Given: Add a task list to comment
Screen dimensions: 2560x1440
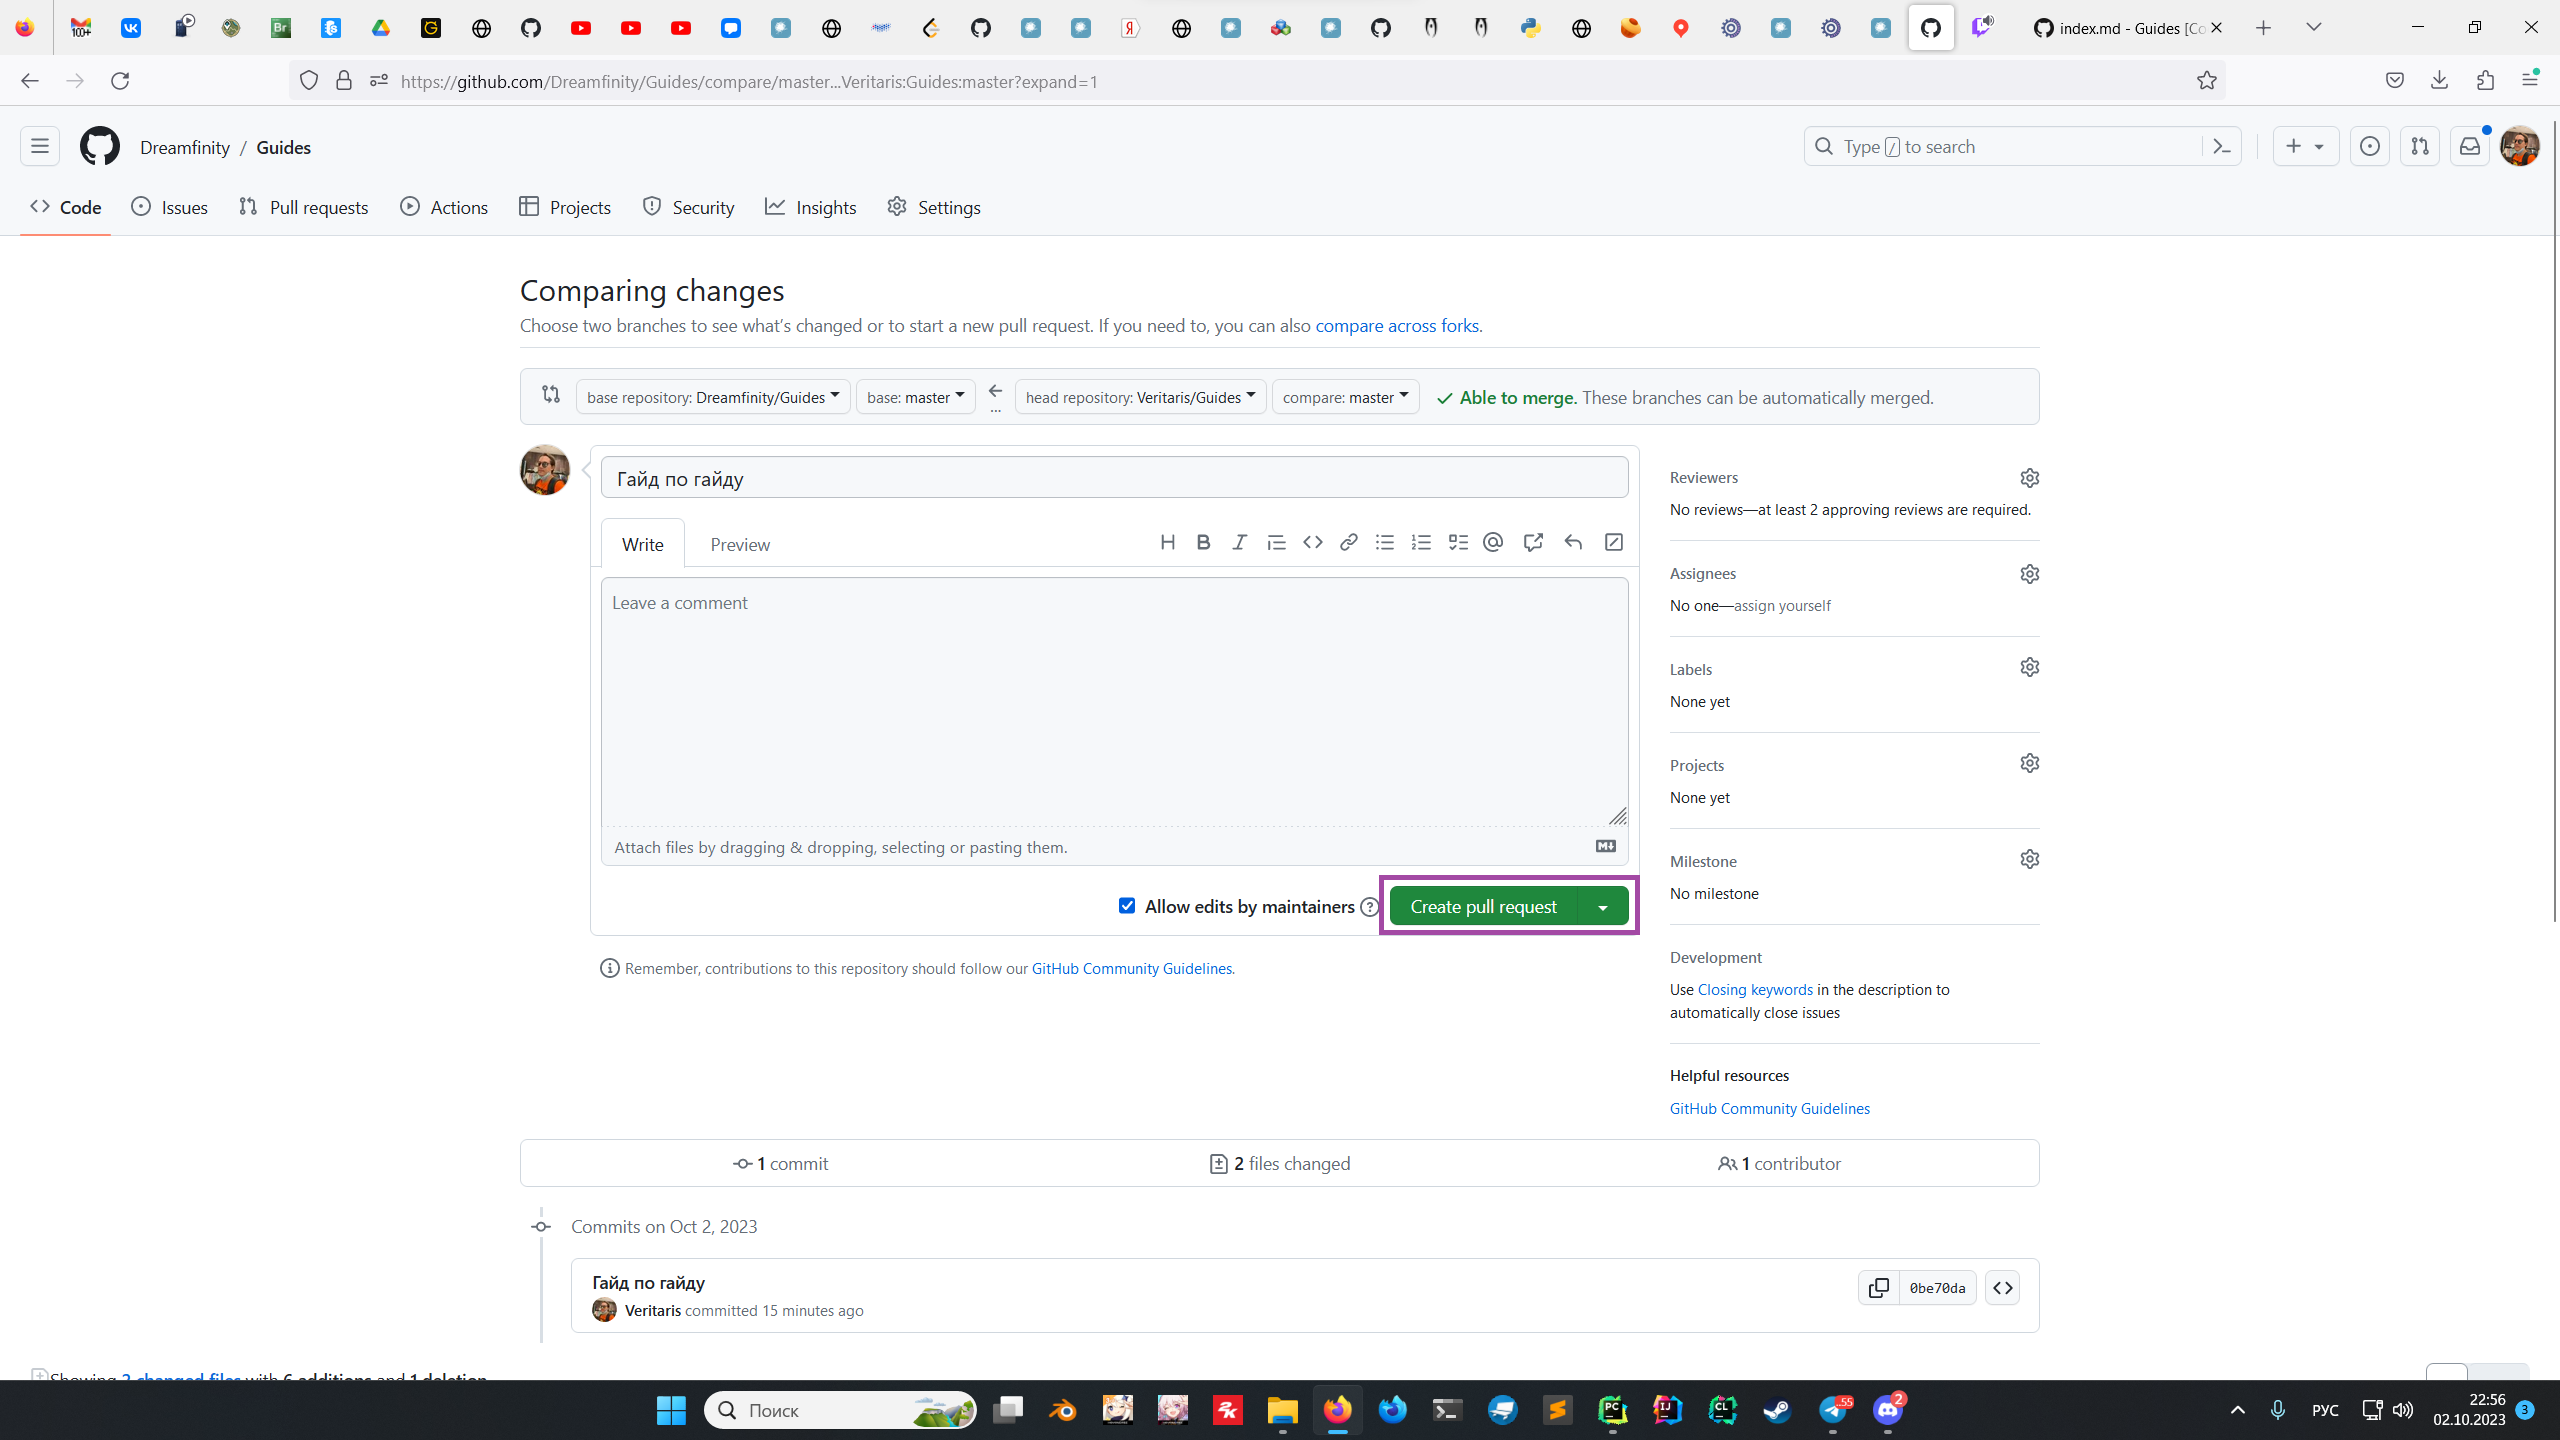Looking at the screenshot, I should 1458,542.
